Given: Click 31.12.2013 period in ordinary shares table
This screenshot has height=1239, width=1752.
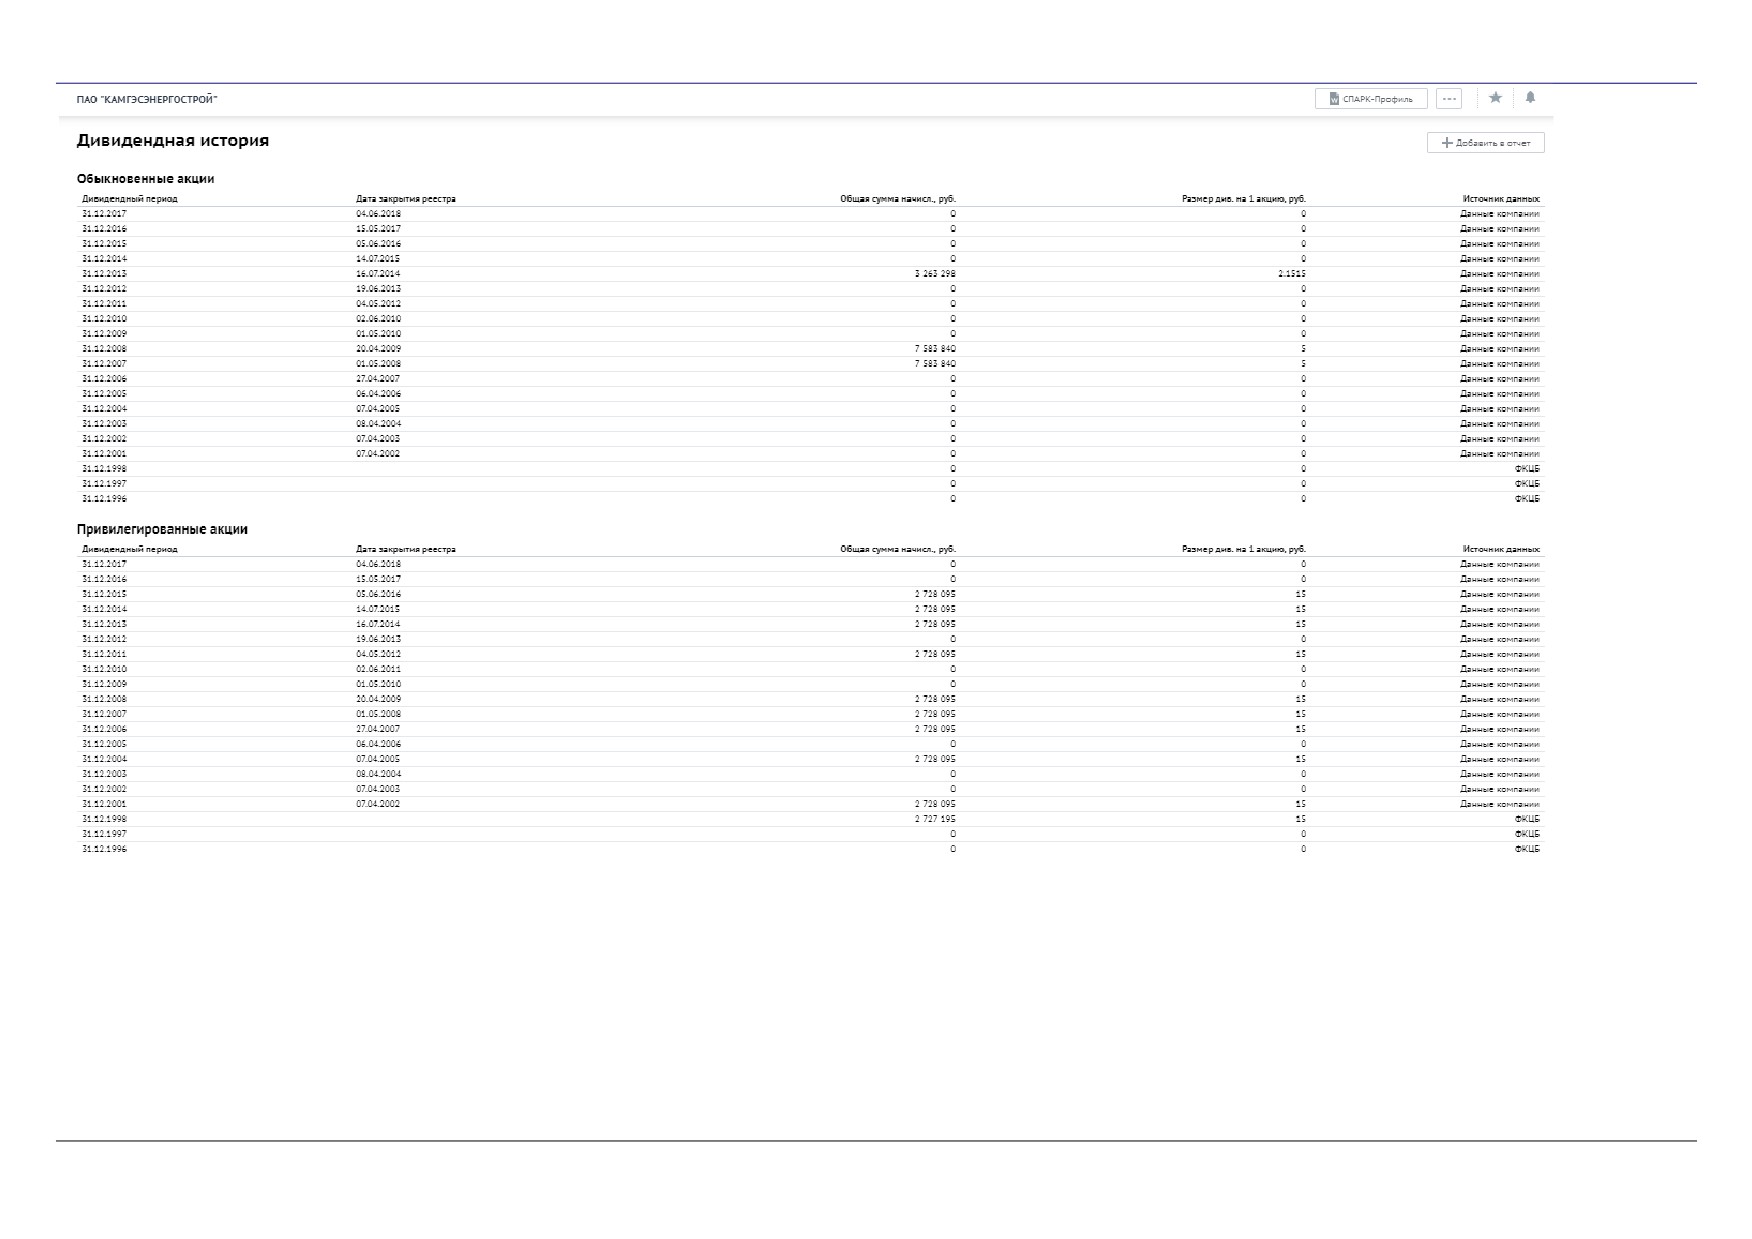Looking at the screenshot, I should (x=104, y=274).
